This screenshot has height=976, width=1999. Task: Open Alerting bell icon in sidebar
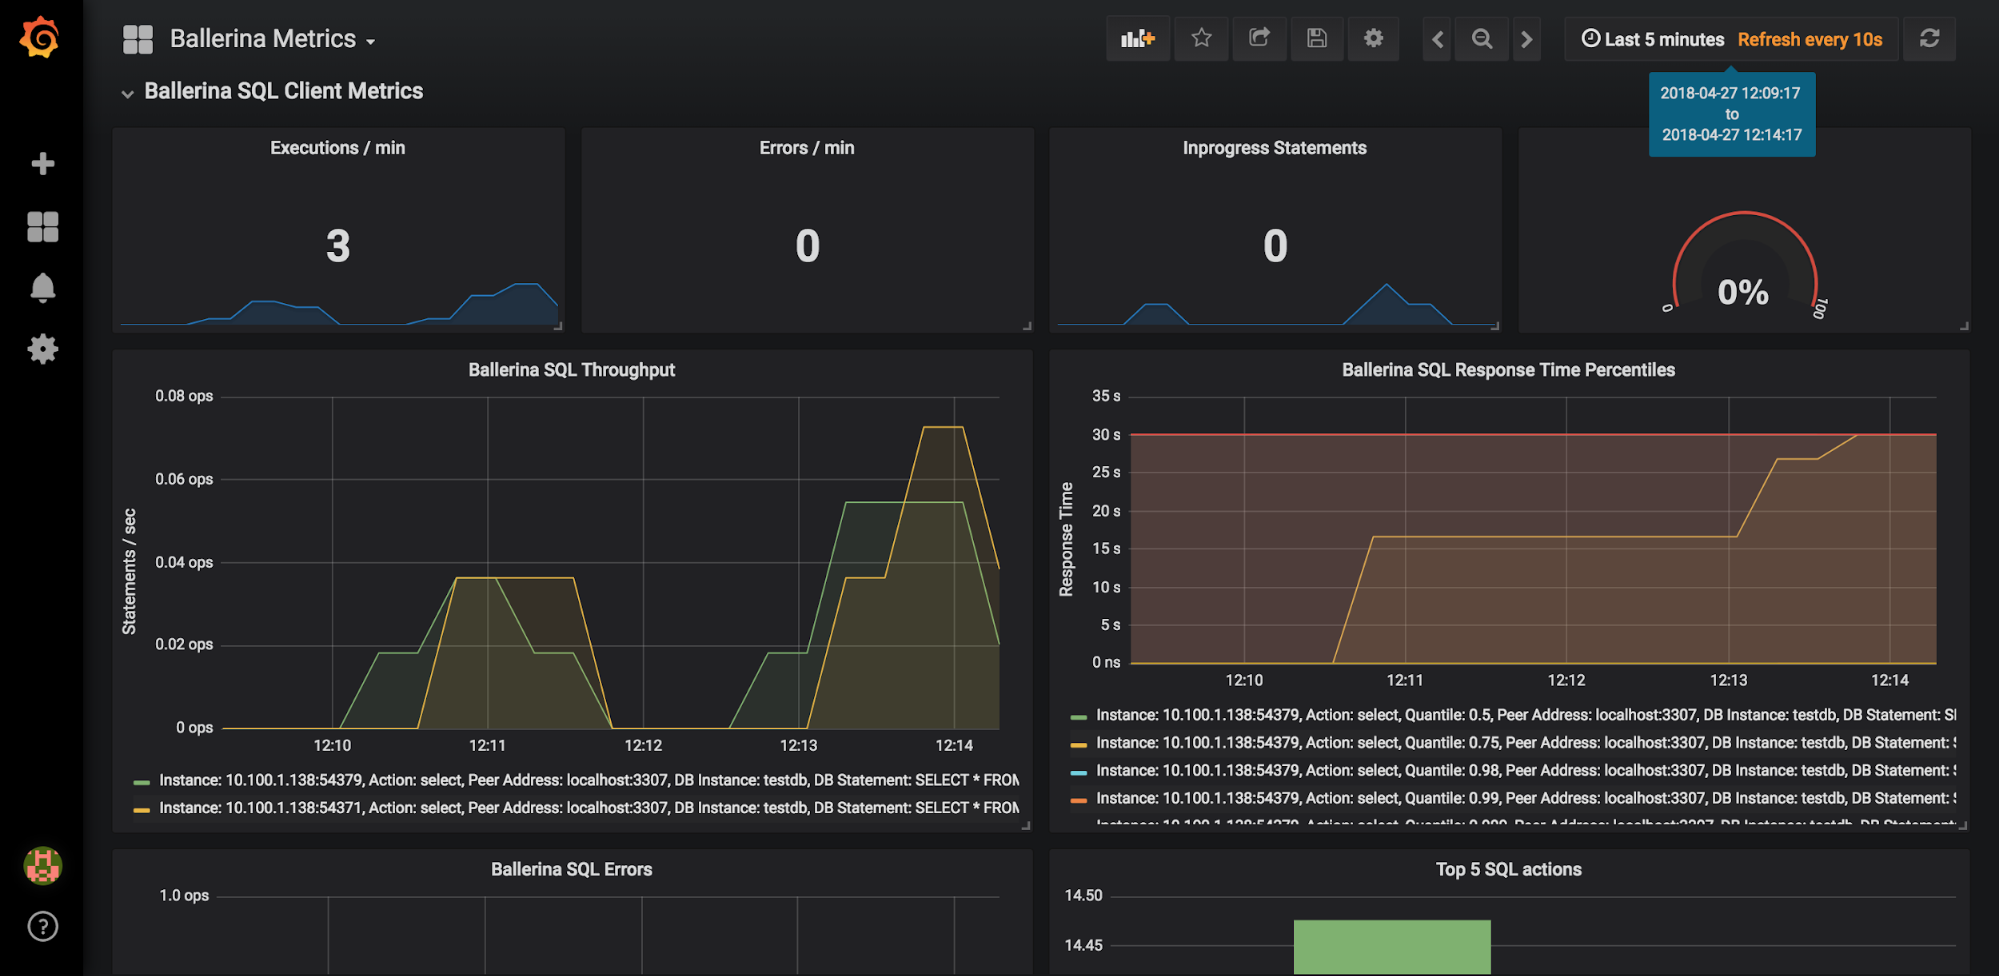42,288
